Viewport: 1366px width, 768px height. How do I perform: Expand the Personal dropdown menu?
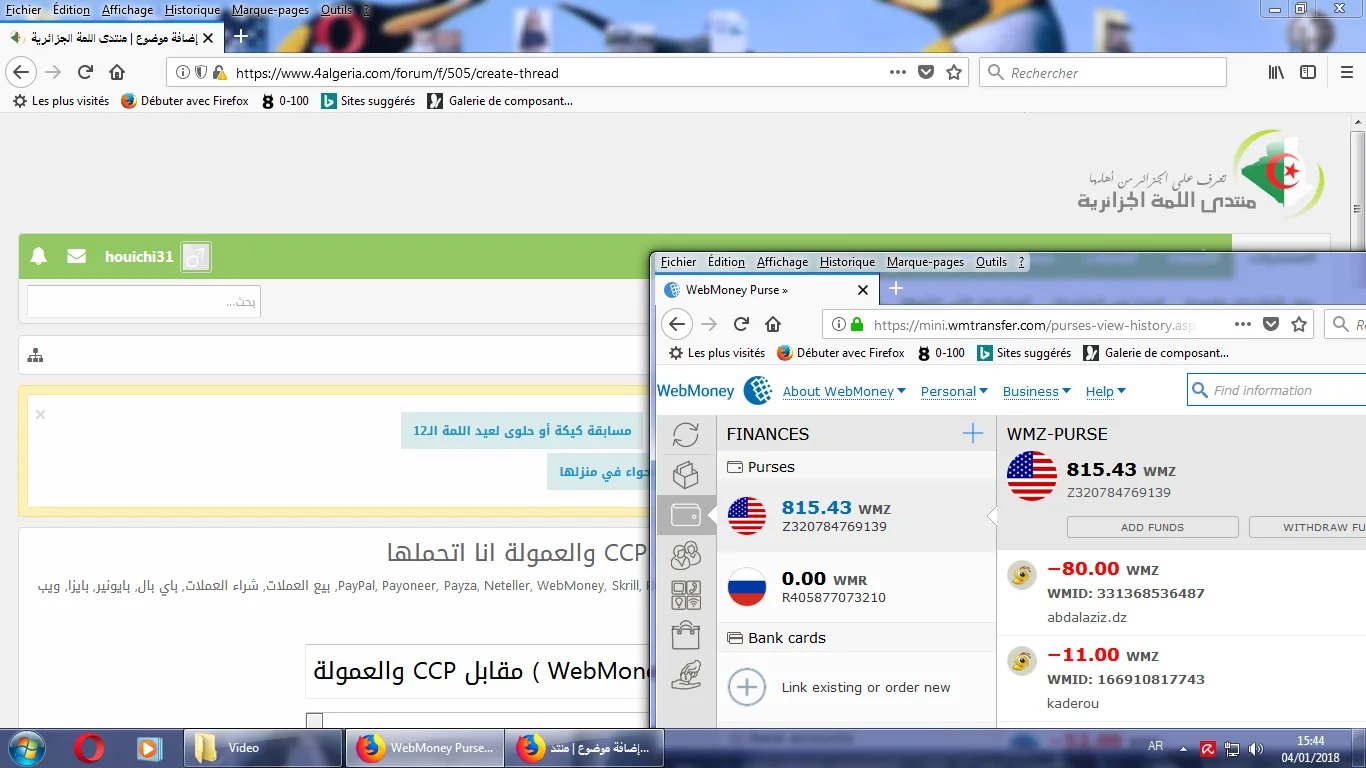click(x=953, y=392)
